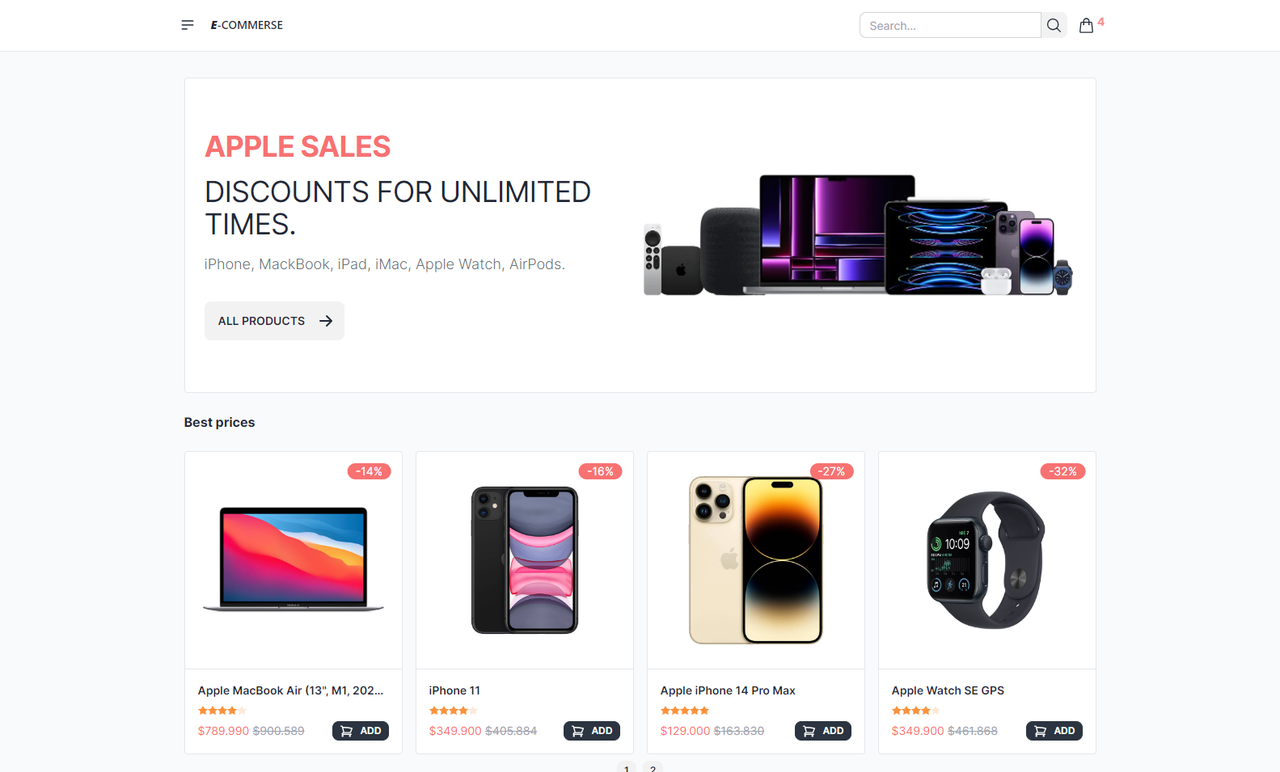Click the Apple Watch SE GPS title
This screenshot has width=1280, height=772.
click(x=948, y=690)
